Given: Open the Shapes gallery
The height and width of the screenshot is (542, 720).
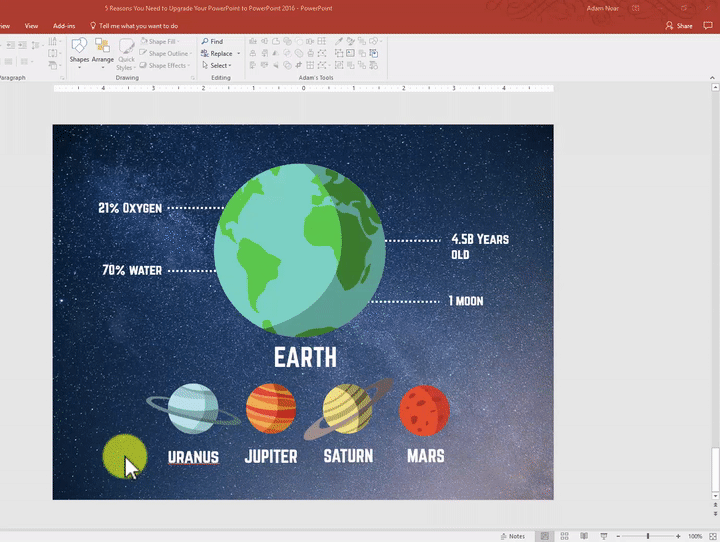Looking at the screenshot, I should click(79, 50).
